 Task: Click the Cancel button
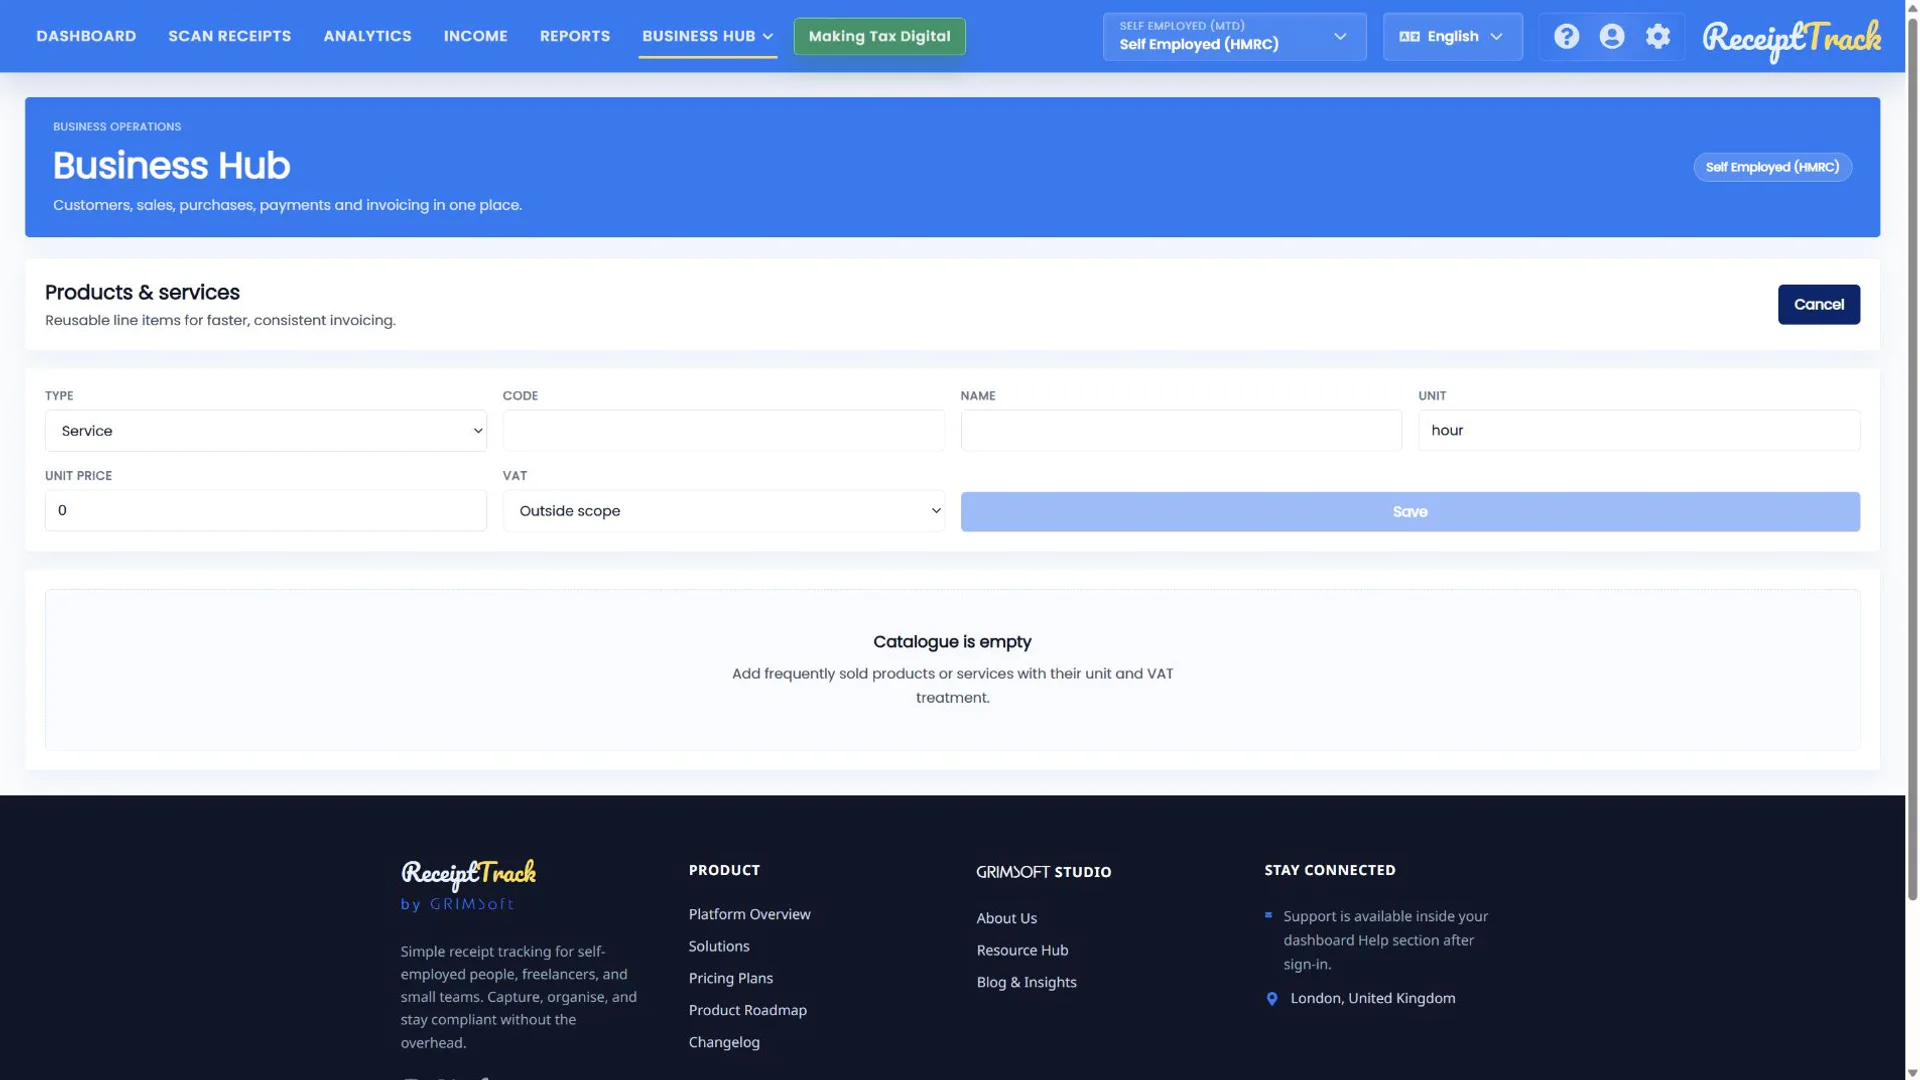click(1818, 305)
